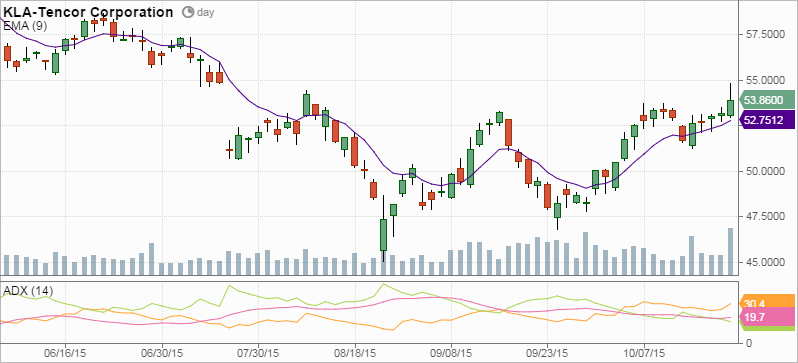
Task: Select the 'EMA (9)' indicator label
Action: [x=25, y=26]
